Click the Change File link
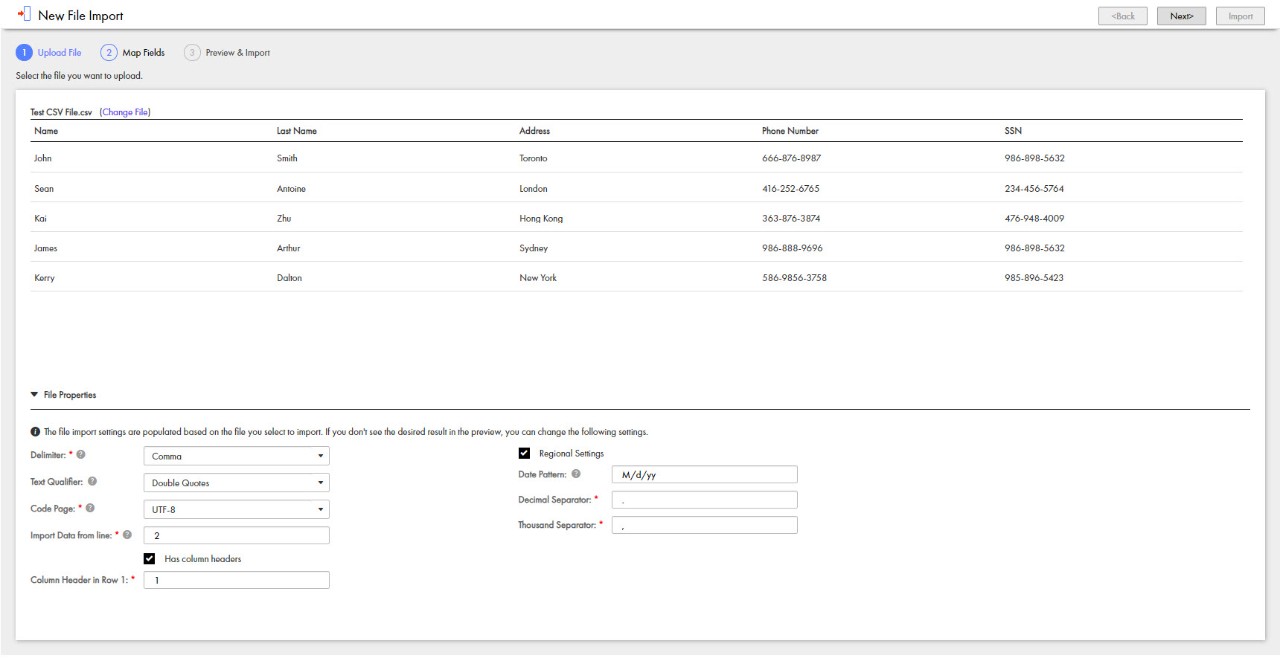Viewport: 1280px width, 658px height. pos(125,112)
